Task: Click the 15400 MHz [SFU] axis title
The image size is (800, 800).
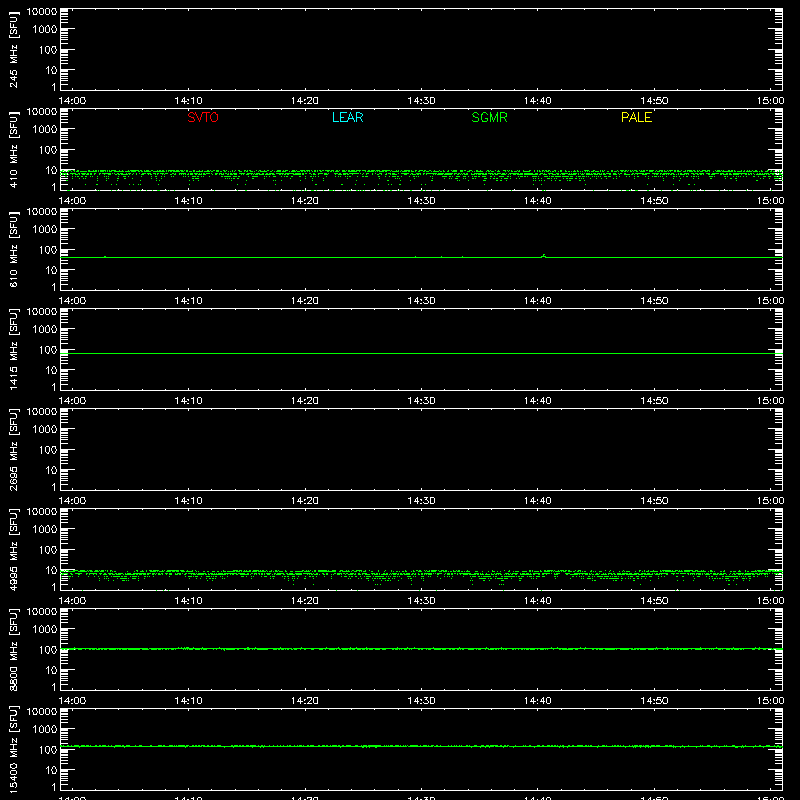Action: tap(14, 749)
